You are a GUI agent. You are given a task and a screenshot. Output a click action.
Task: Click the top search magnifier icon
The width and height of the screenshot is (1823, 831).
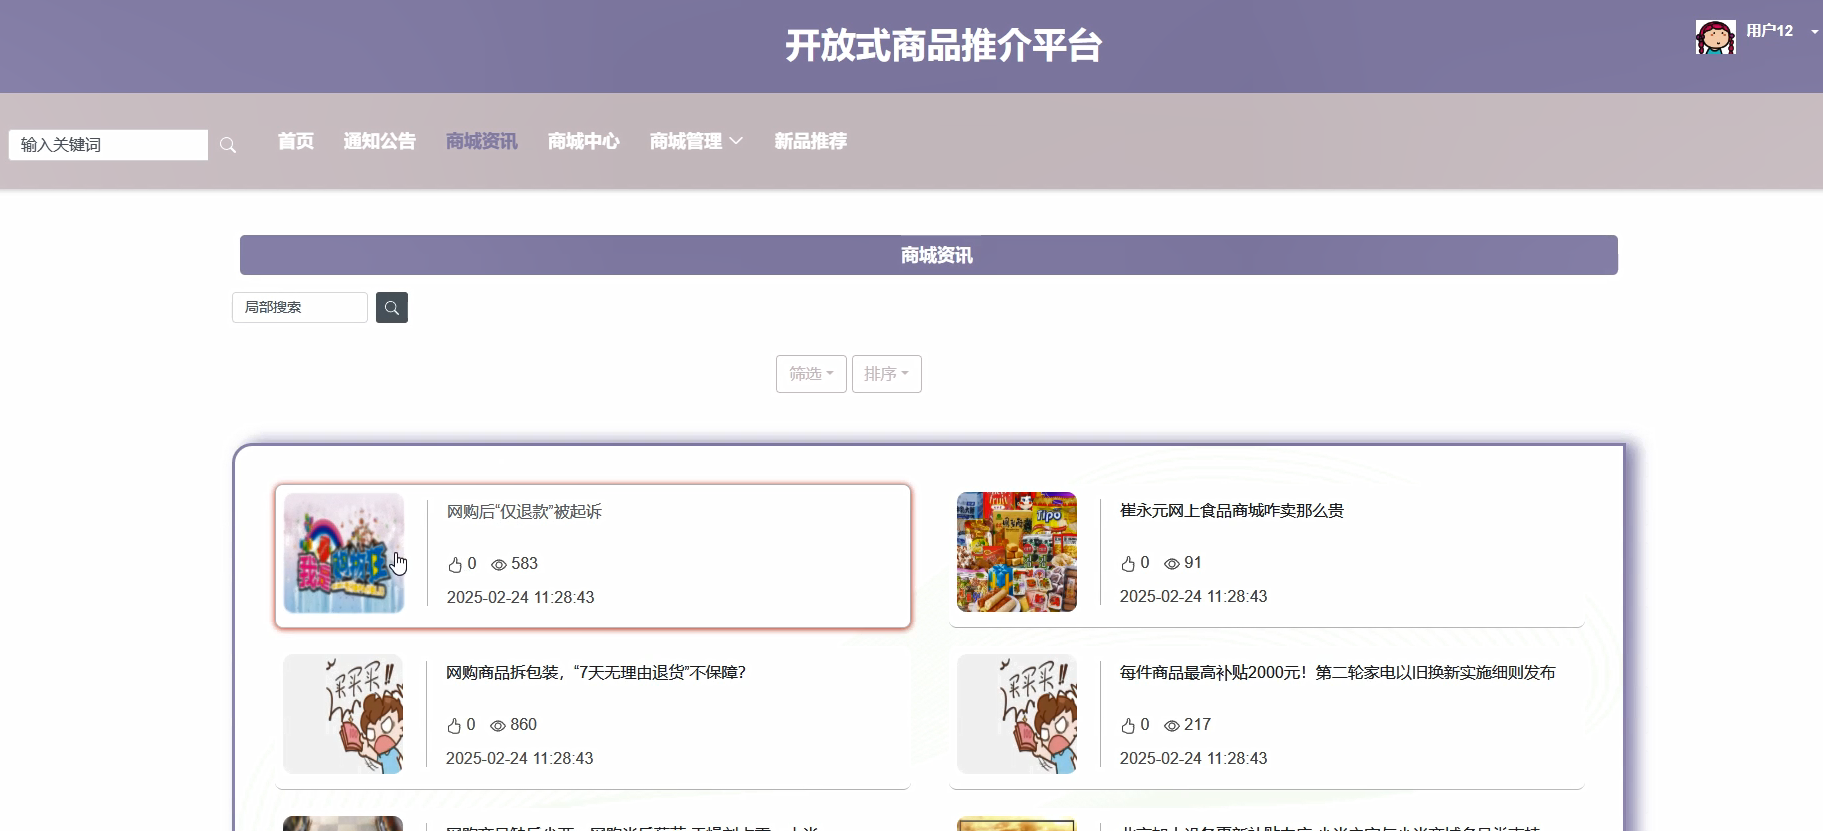click(x=228, y=145)
